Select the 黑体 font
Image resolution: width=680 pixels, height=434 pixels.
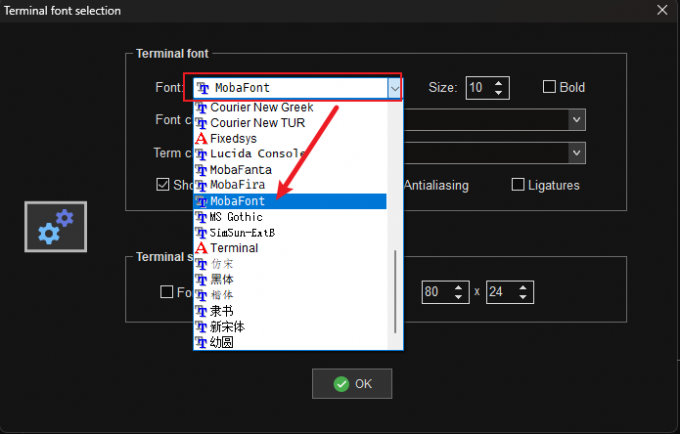pos(290,279)
